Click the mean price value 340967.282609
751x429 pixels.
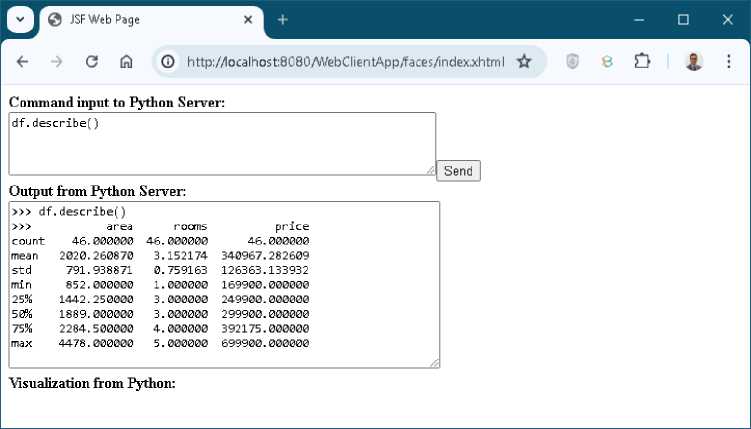pyautogui.click(x=265, y=256)
